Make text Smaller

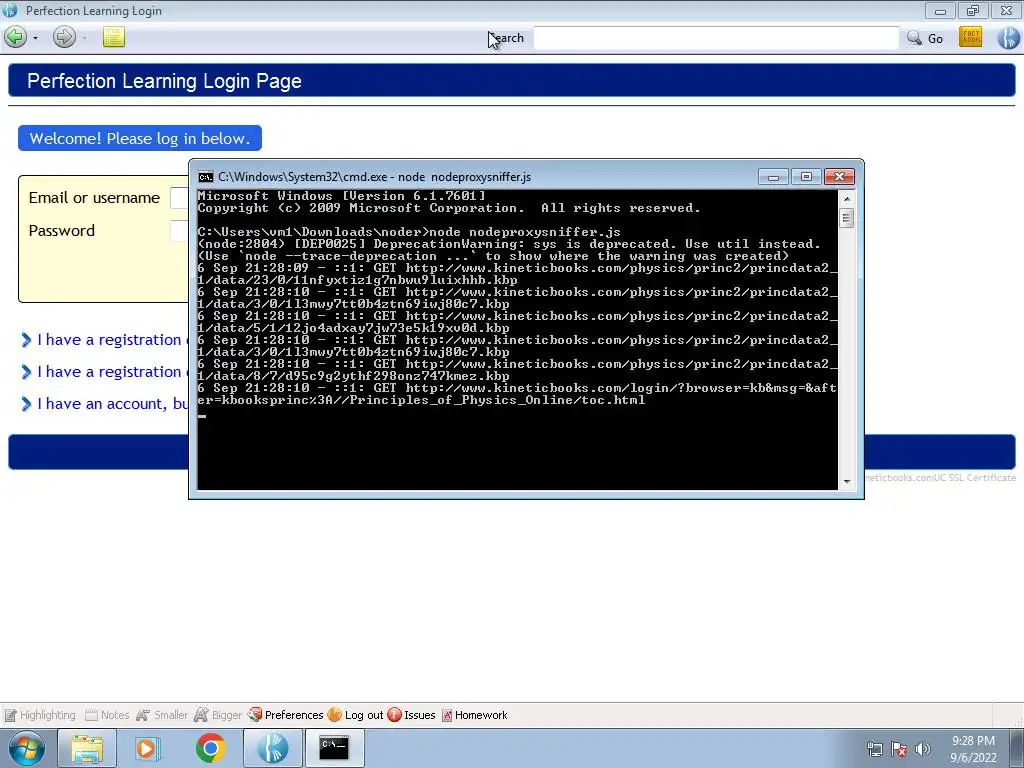162,715
